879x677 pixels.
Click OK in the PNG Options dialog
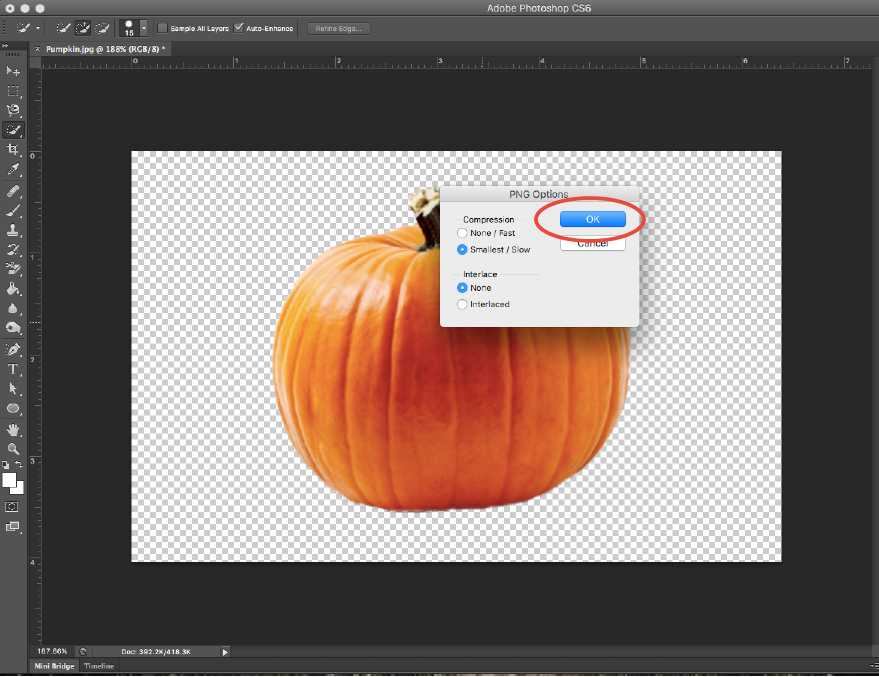592,219
